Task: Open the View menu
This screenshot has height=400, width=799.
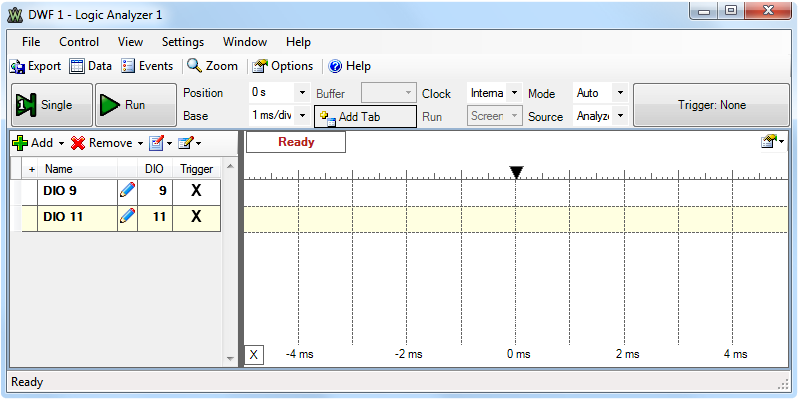Action: click(130, 42)
